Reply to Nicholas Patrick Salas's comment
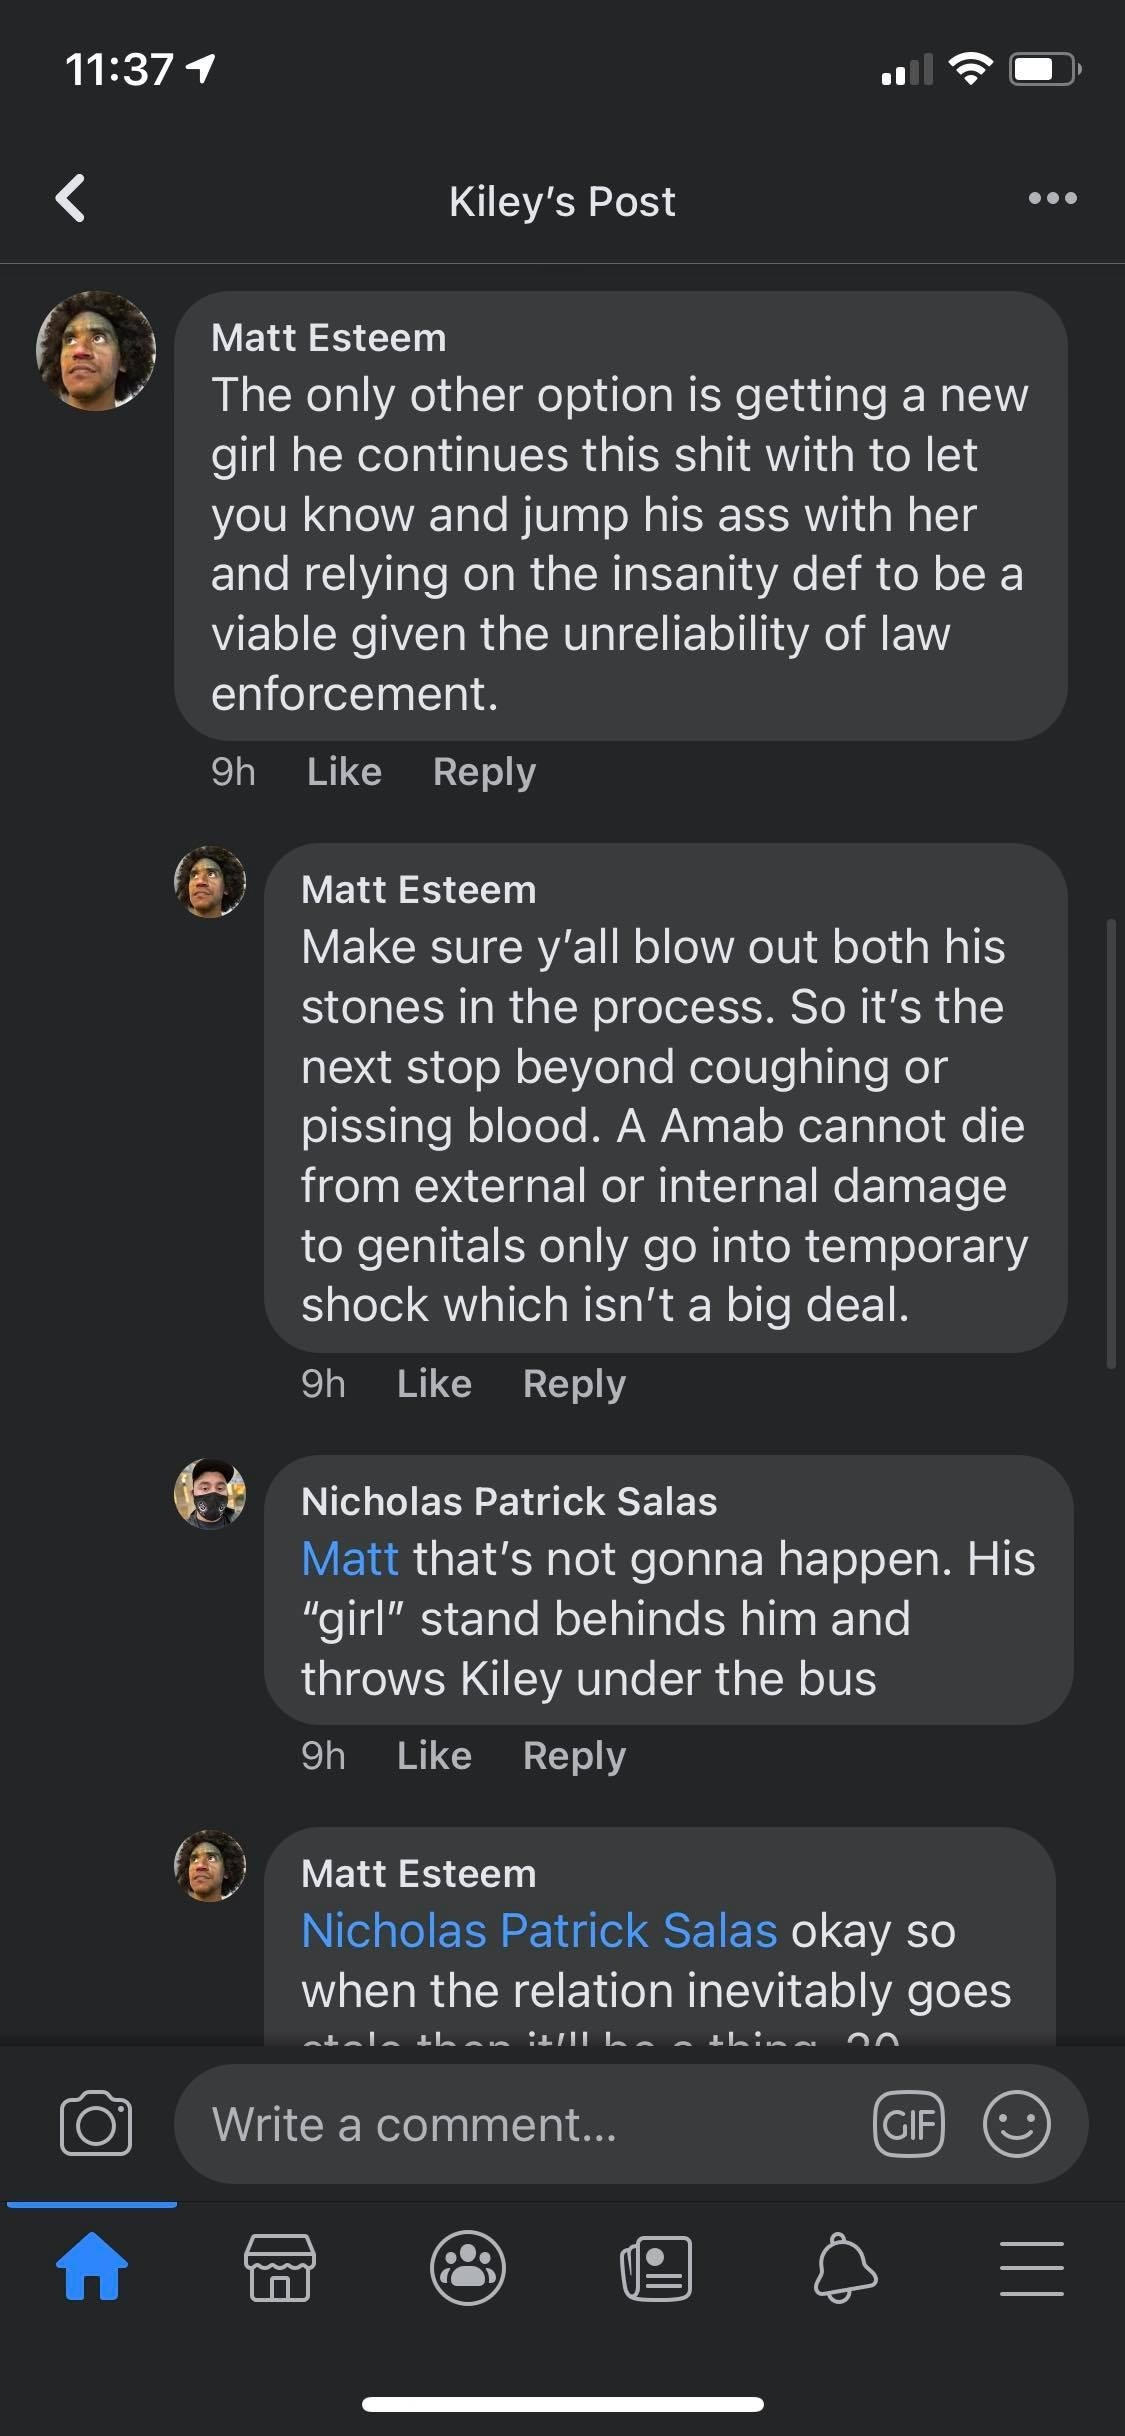The width and height of the screenshot is (1125, 2436). pos(574,1756)
